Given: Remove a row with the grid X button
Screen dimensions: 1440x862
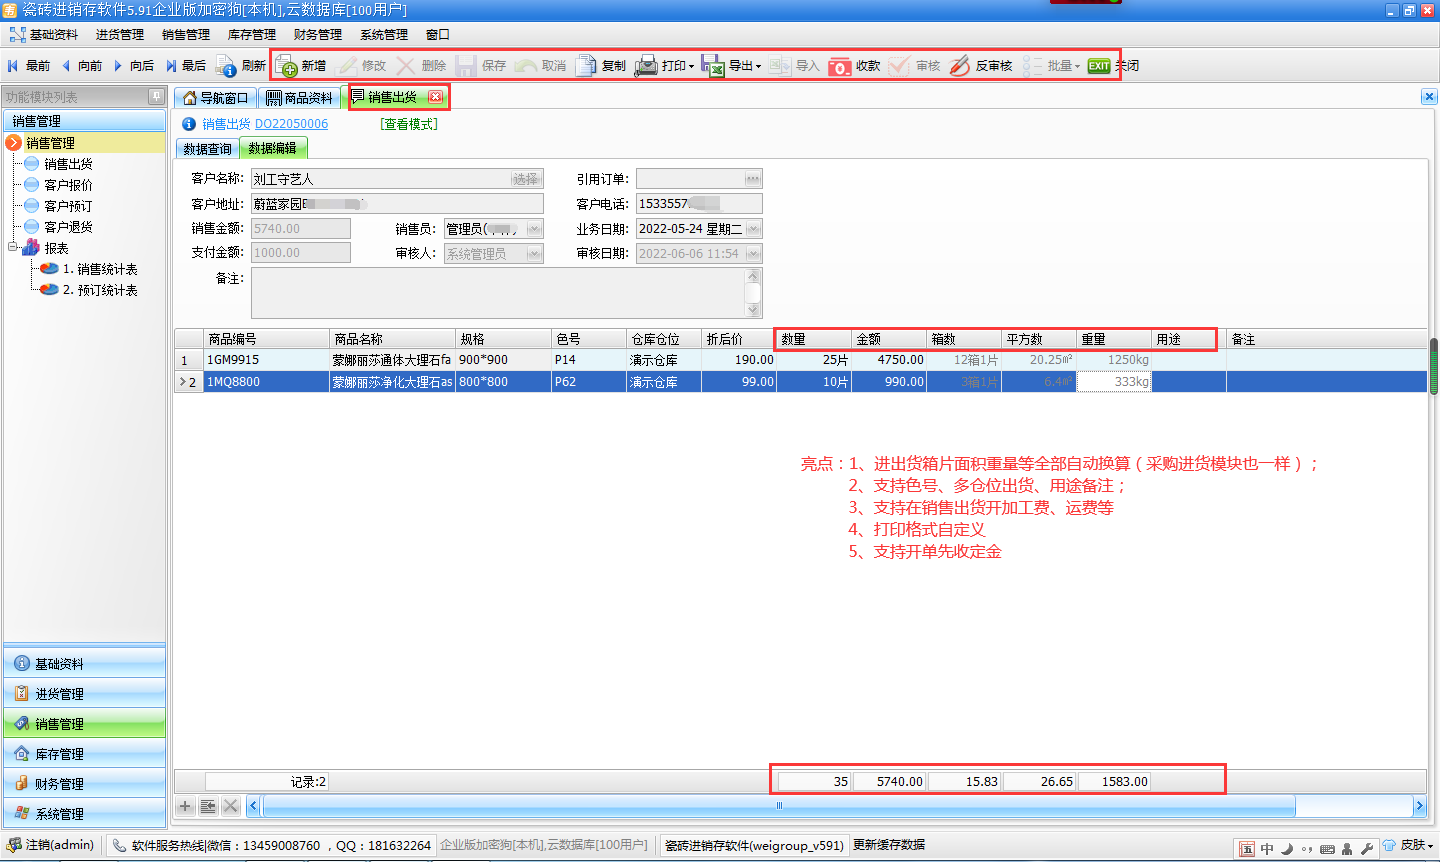Looking at the screenshot, I should coord(231,806).
